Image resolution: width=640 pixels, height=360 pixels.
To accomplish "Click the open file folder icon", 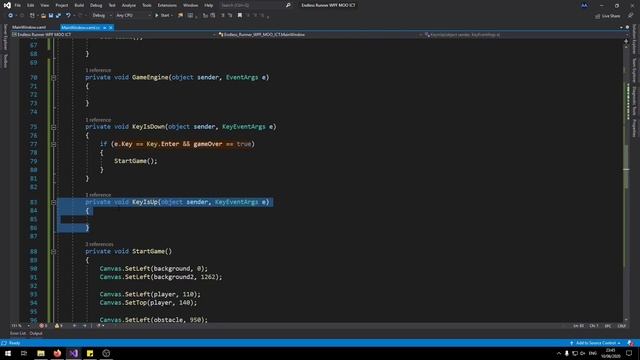I will coord(43,16).
